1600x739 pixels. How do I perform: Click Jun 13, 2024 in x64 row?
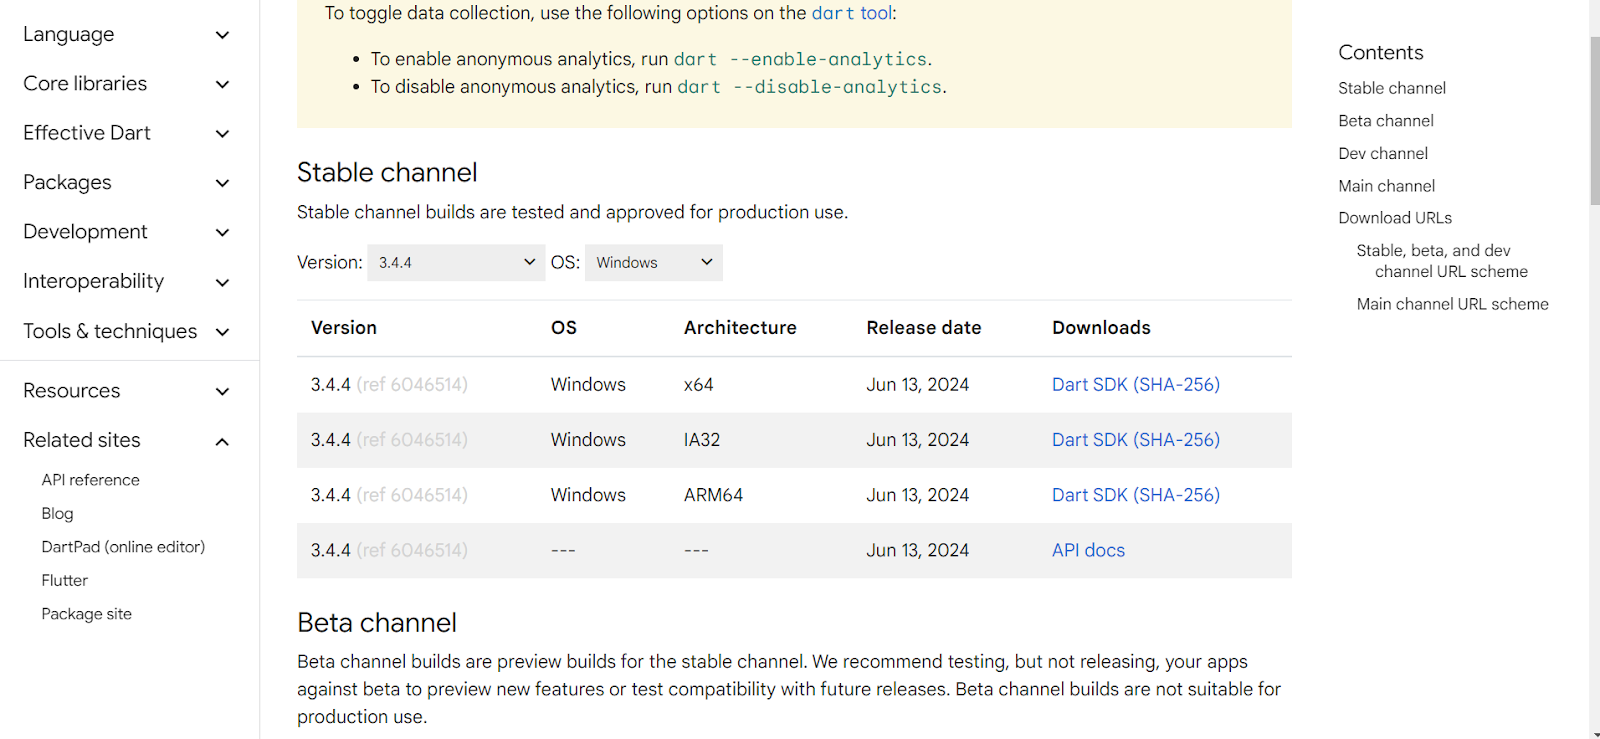pyautogui.click(x=918, y=385)
